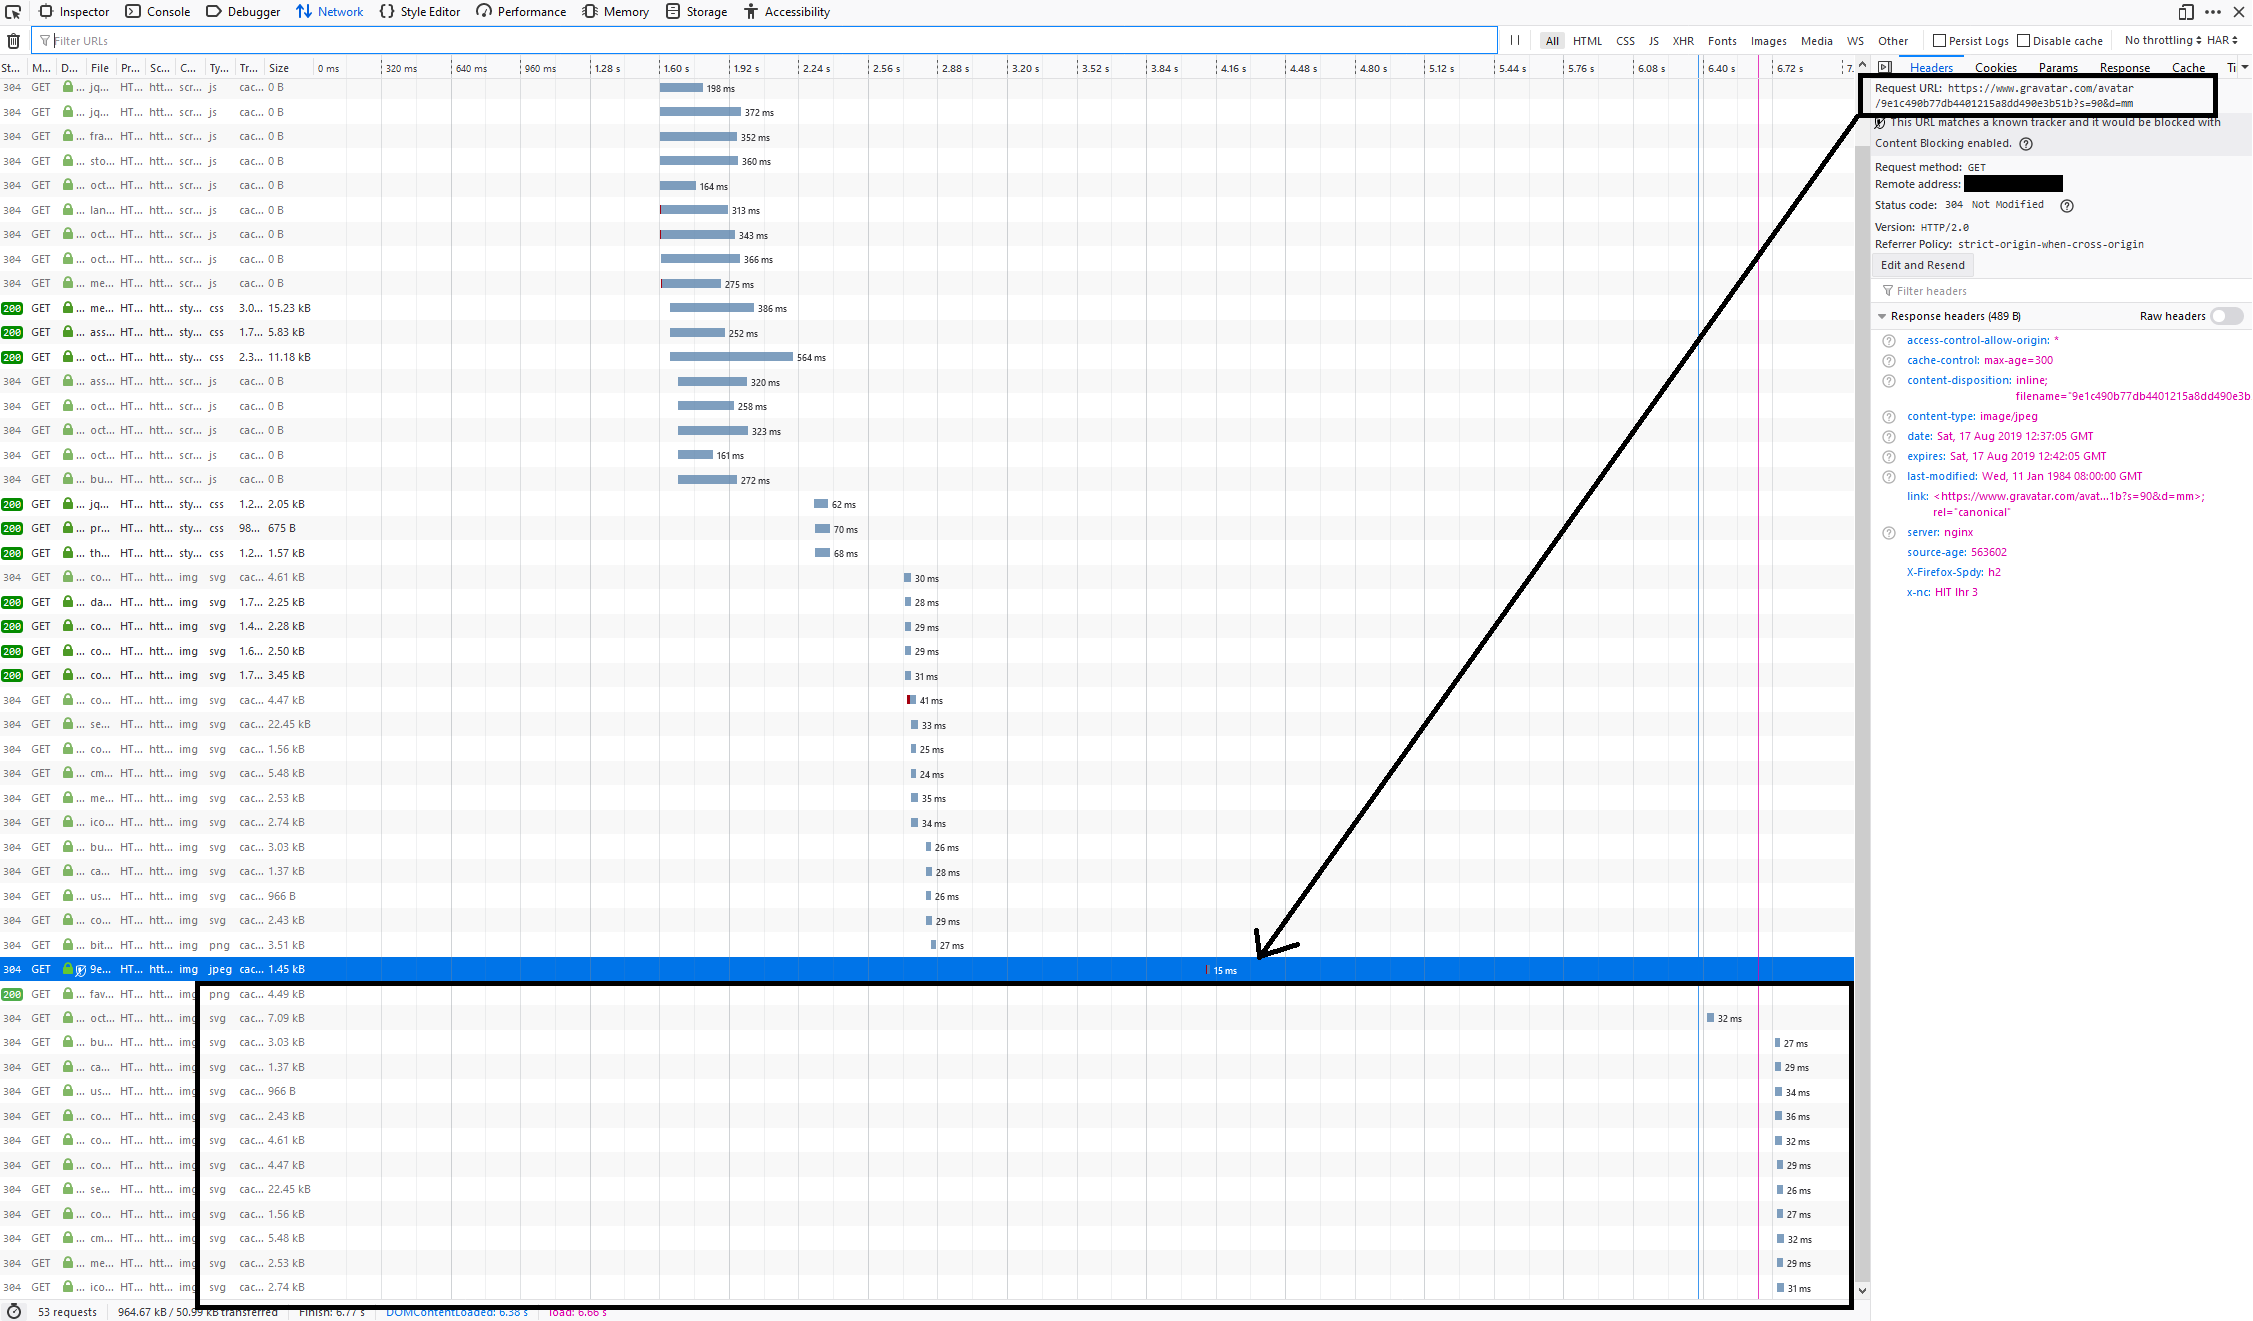Click the responsive design mode icon
Image resolution: width=2253 pixels, height=1321 pixels.
2186,12
